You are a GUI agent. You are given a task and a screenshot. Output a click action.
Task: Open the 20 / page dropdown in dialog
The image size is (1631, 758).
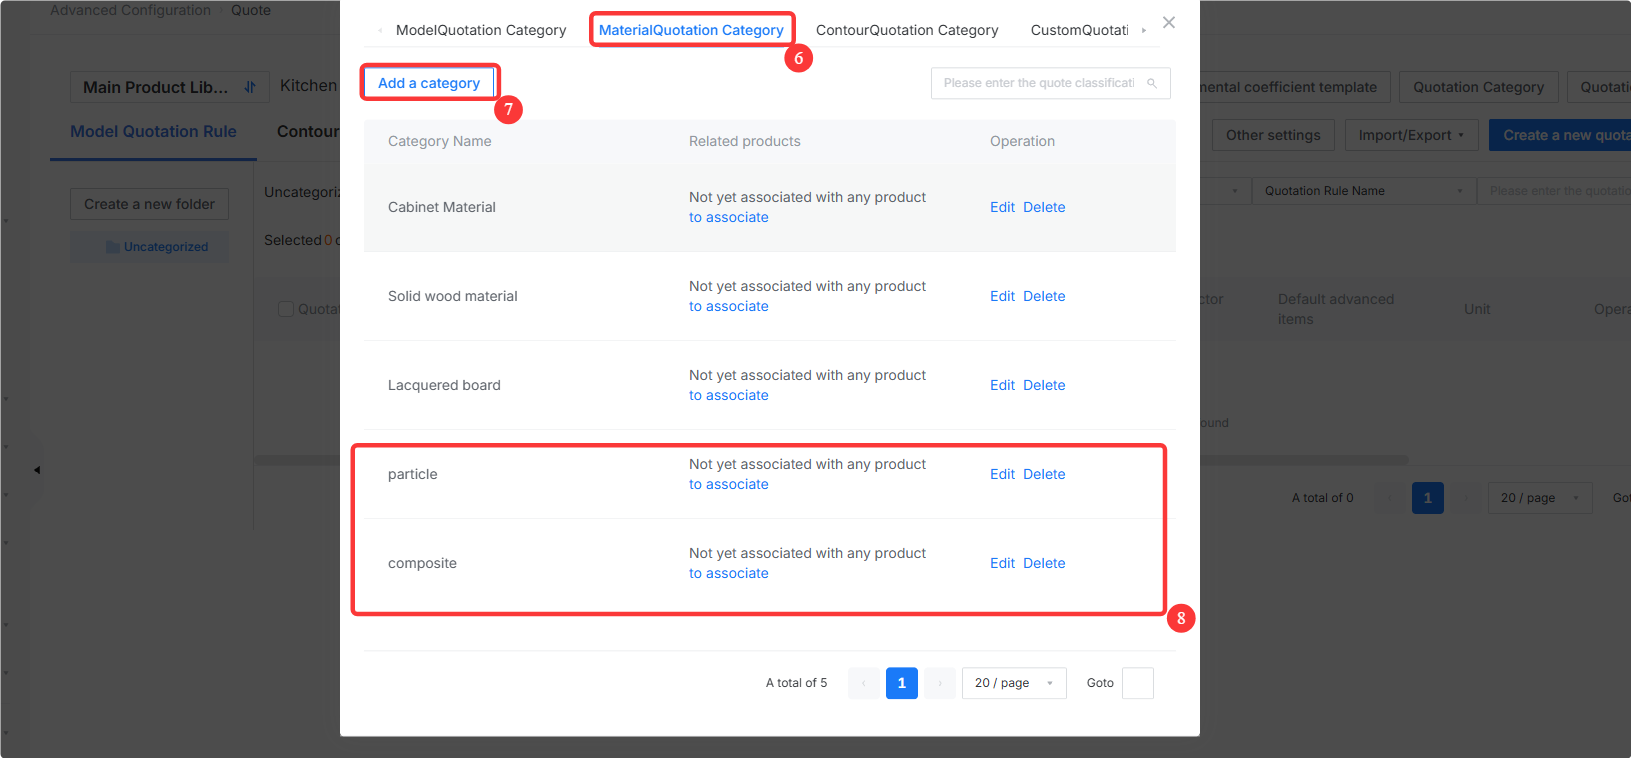1014,683
